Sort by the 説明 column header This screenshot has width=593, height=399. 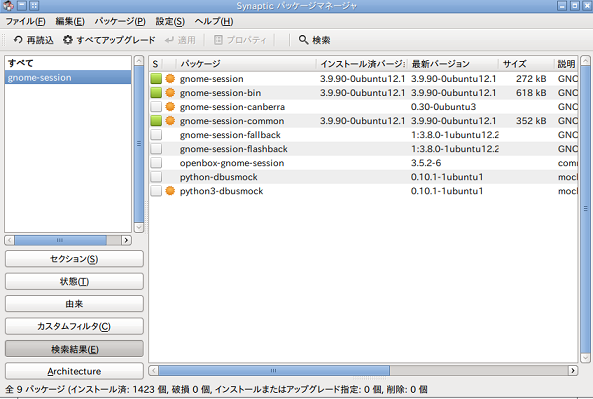click(566, 64)
